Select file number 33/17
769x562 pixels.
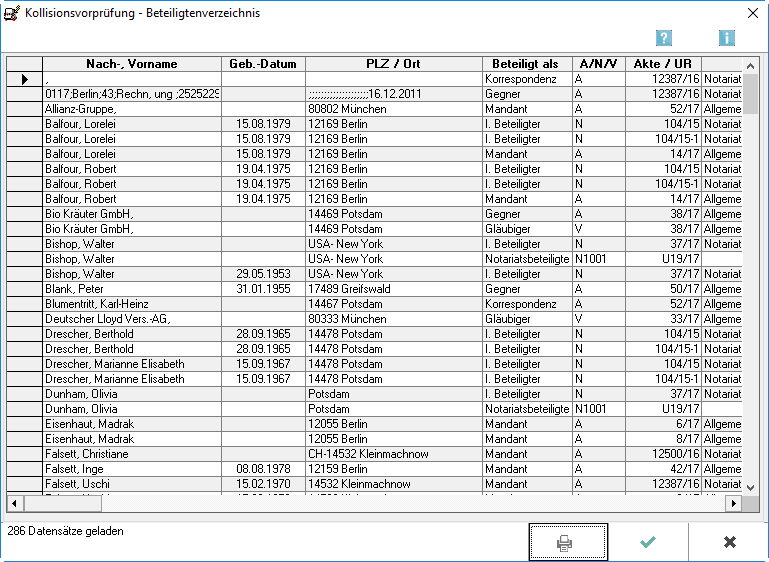[x=664, y=319]
